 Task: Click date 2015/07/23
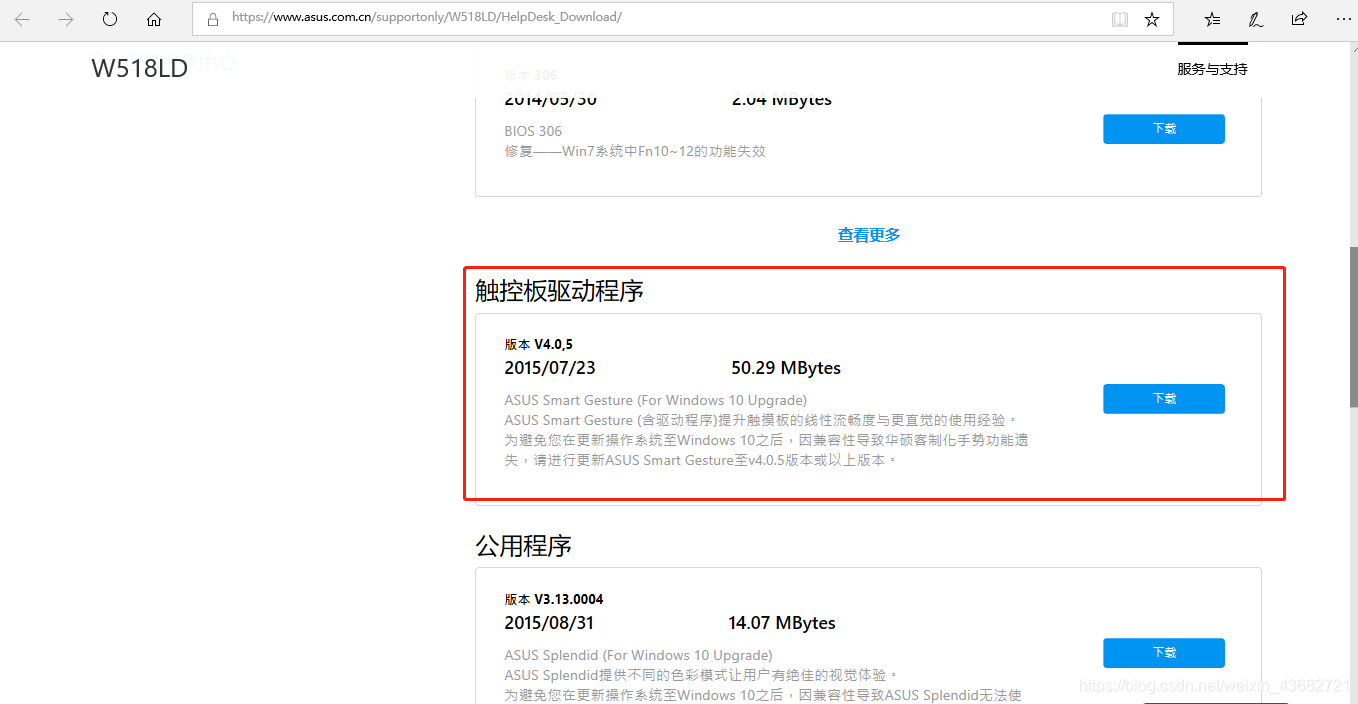550,368
